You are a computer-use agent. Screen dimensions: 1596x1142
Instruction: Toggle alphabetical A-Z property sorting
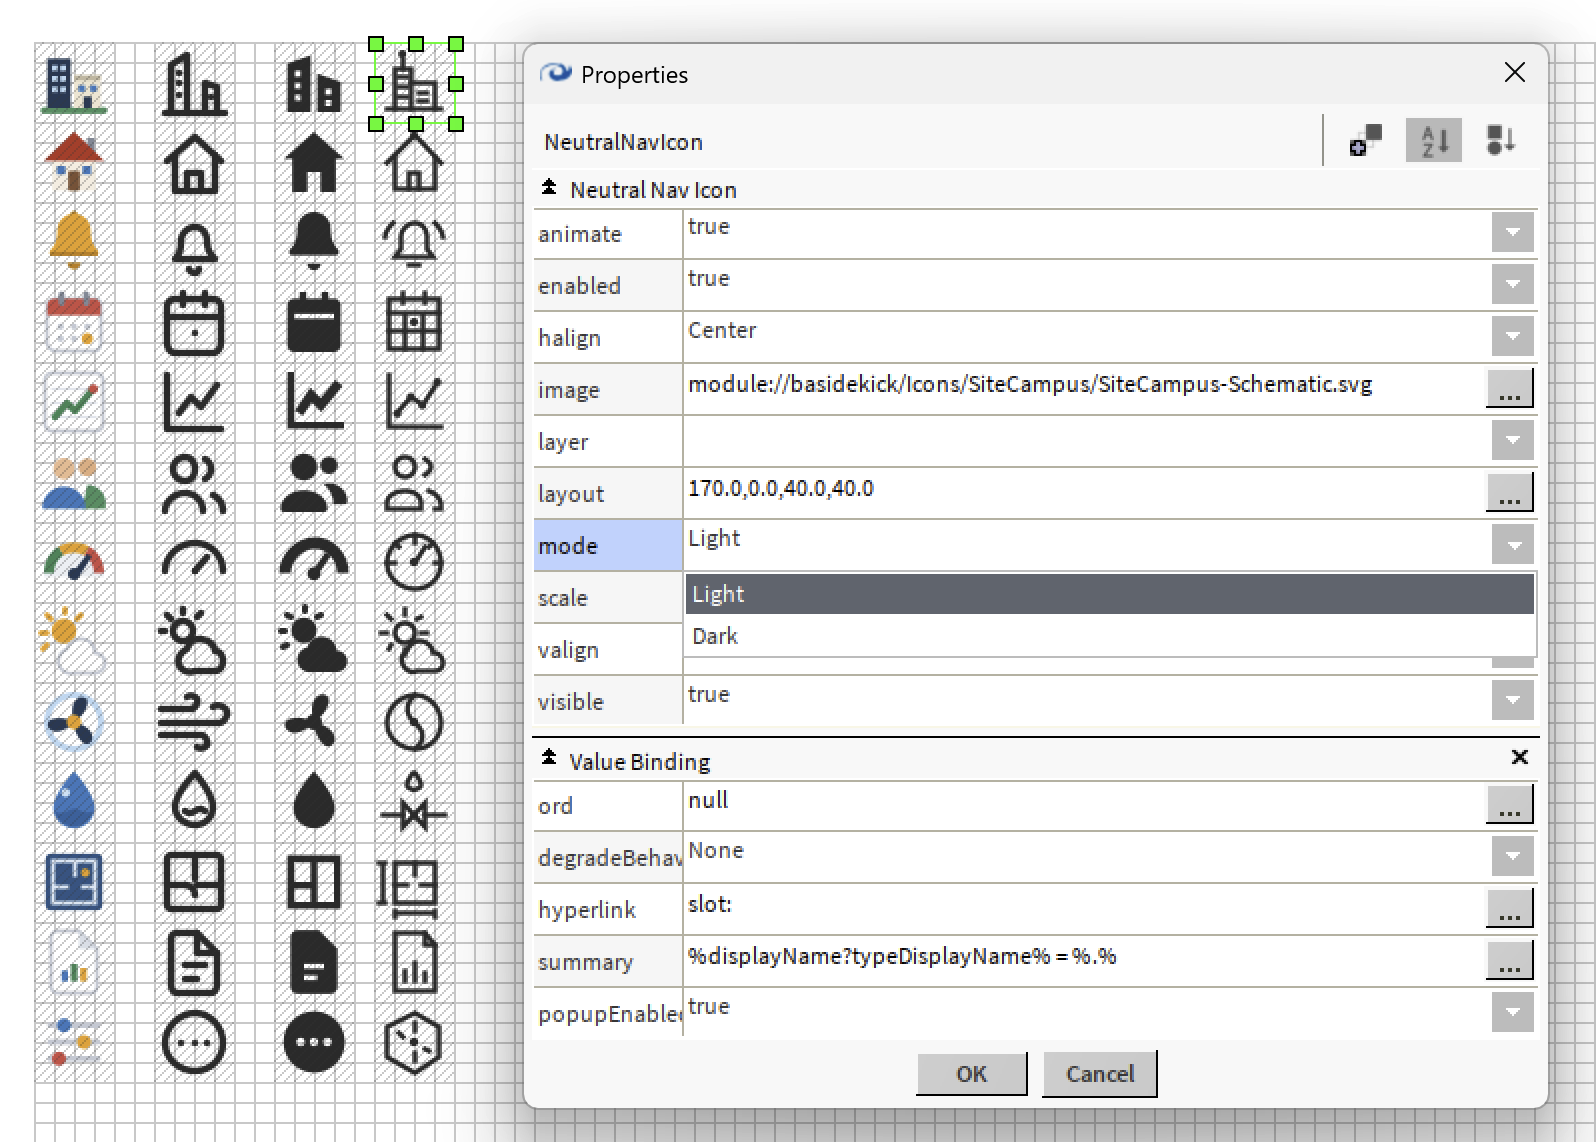click(1434, 140)
